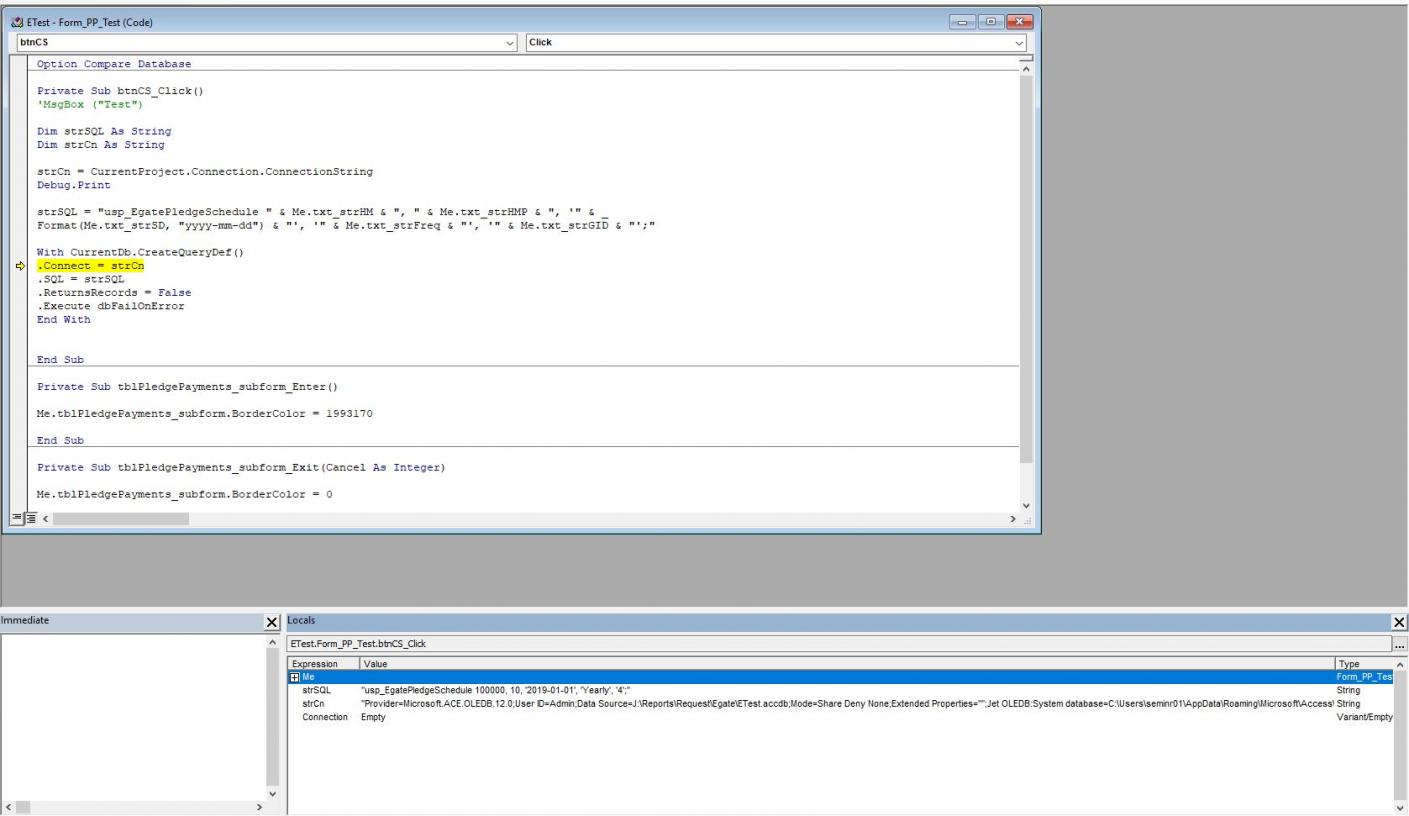Click the Immediate window scroll up arrow
This screenshot has height=816, width=1409.
click(x=273, y=642)
